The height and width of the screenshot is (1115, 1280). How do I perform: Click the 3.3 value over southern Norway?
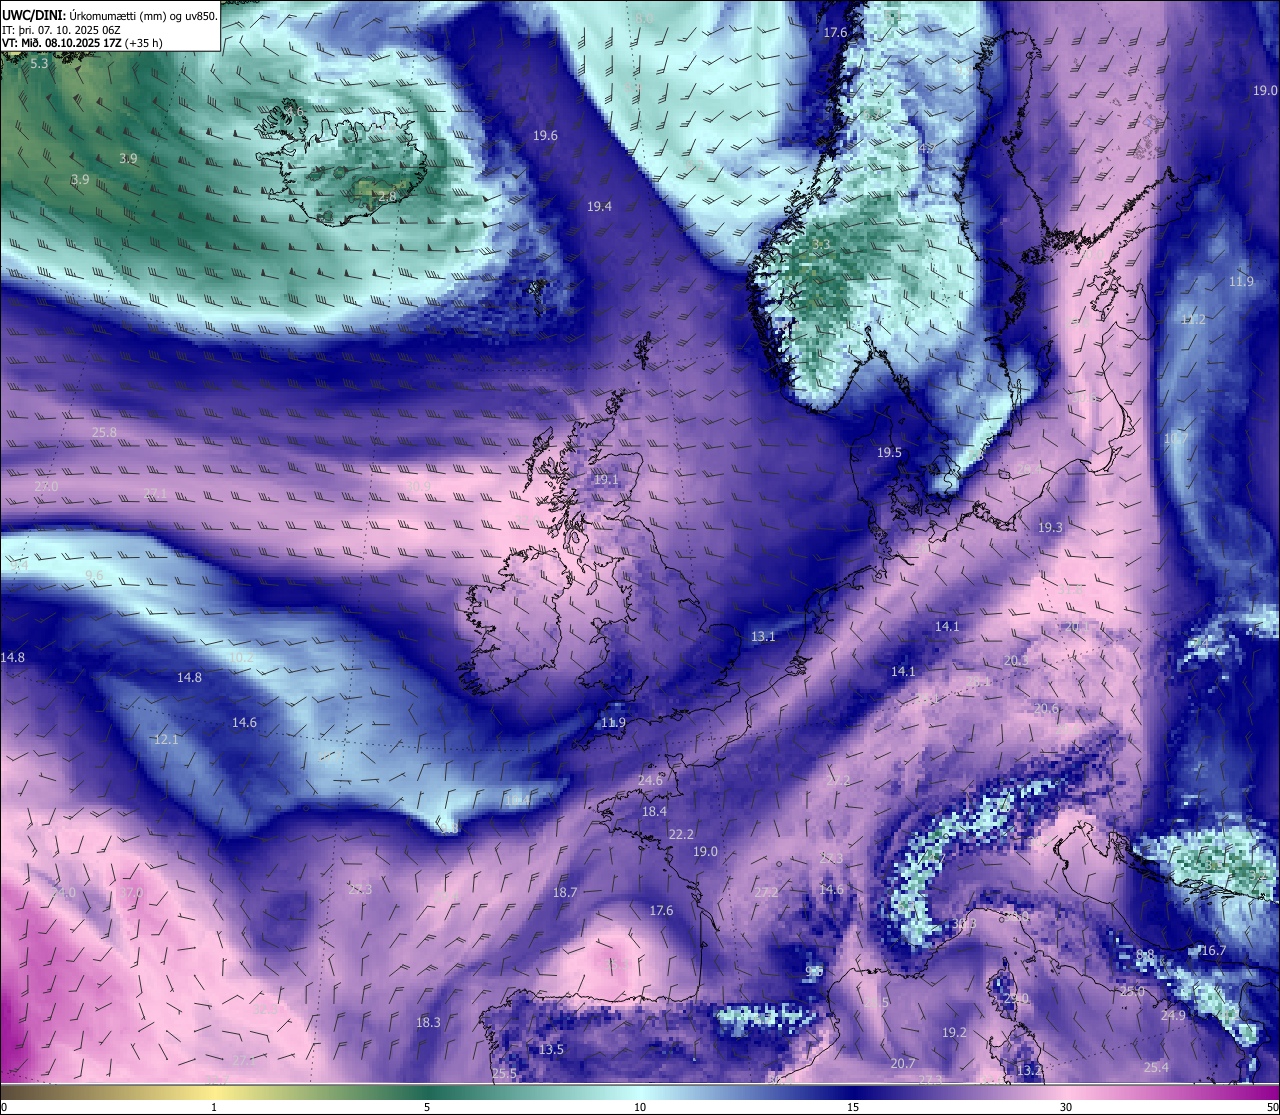click(821, 245)
